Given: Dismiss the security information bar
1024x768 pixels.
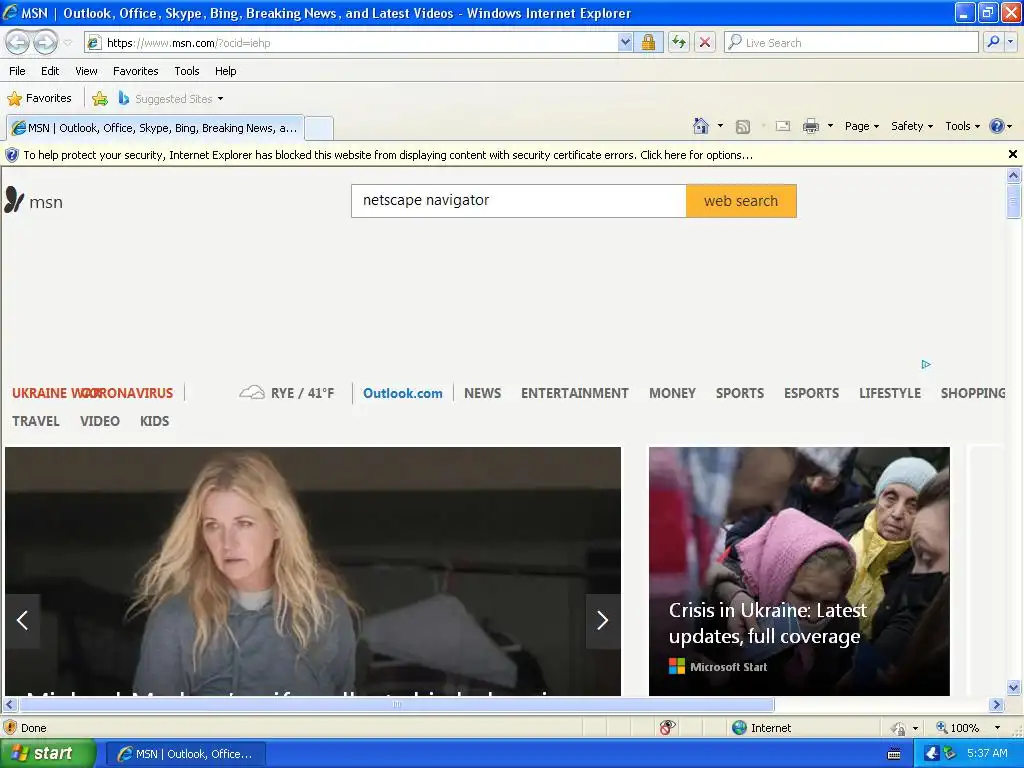Looking at the screenshot, I should click(x=1012, y=154).
